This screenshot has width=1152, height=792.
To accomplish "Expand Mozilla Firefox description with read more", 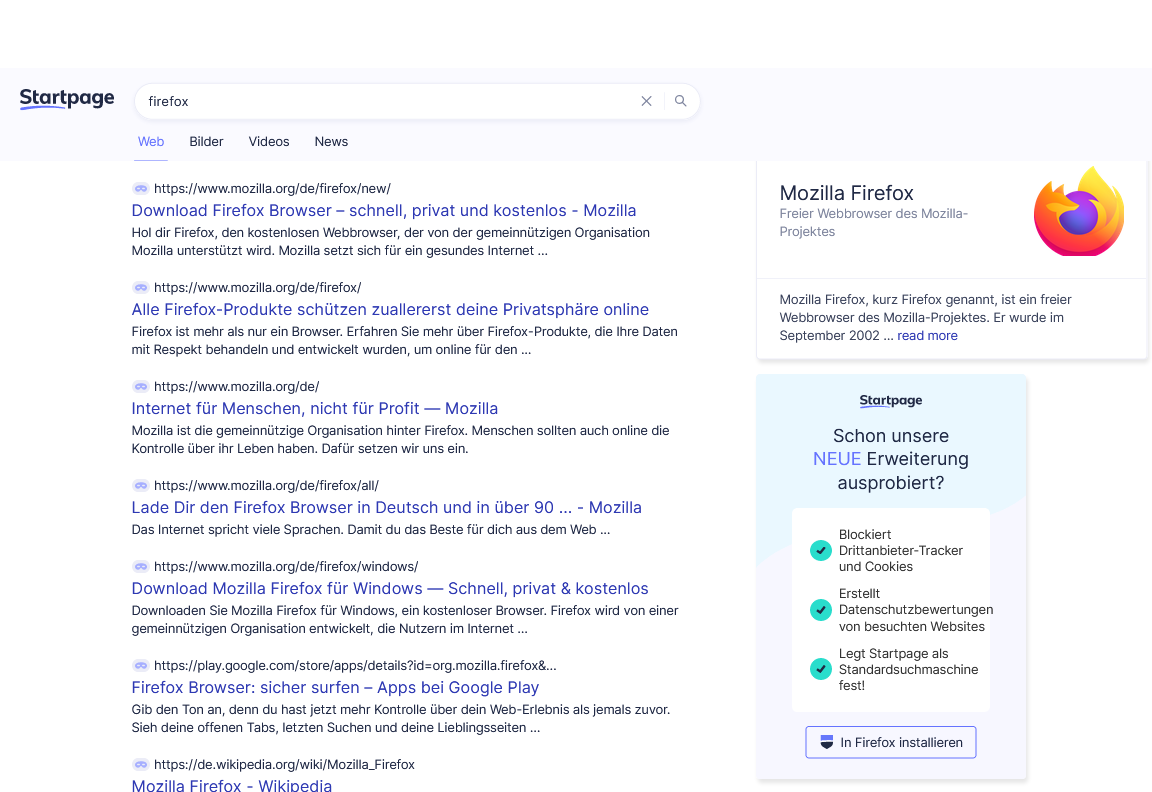I will click(927, 336).
